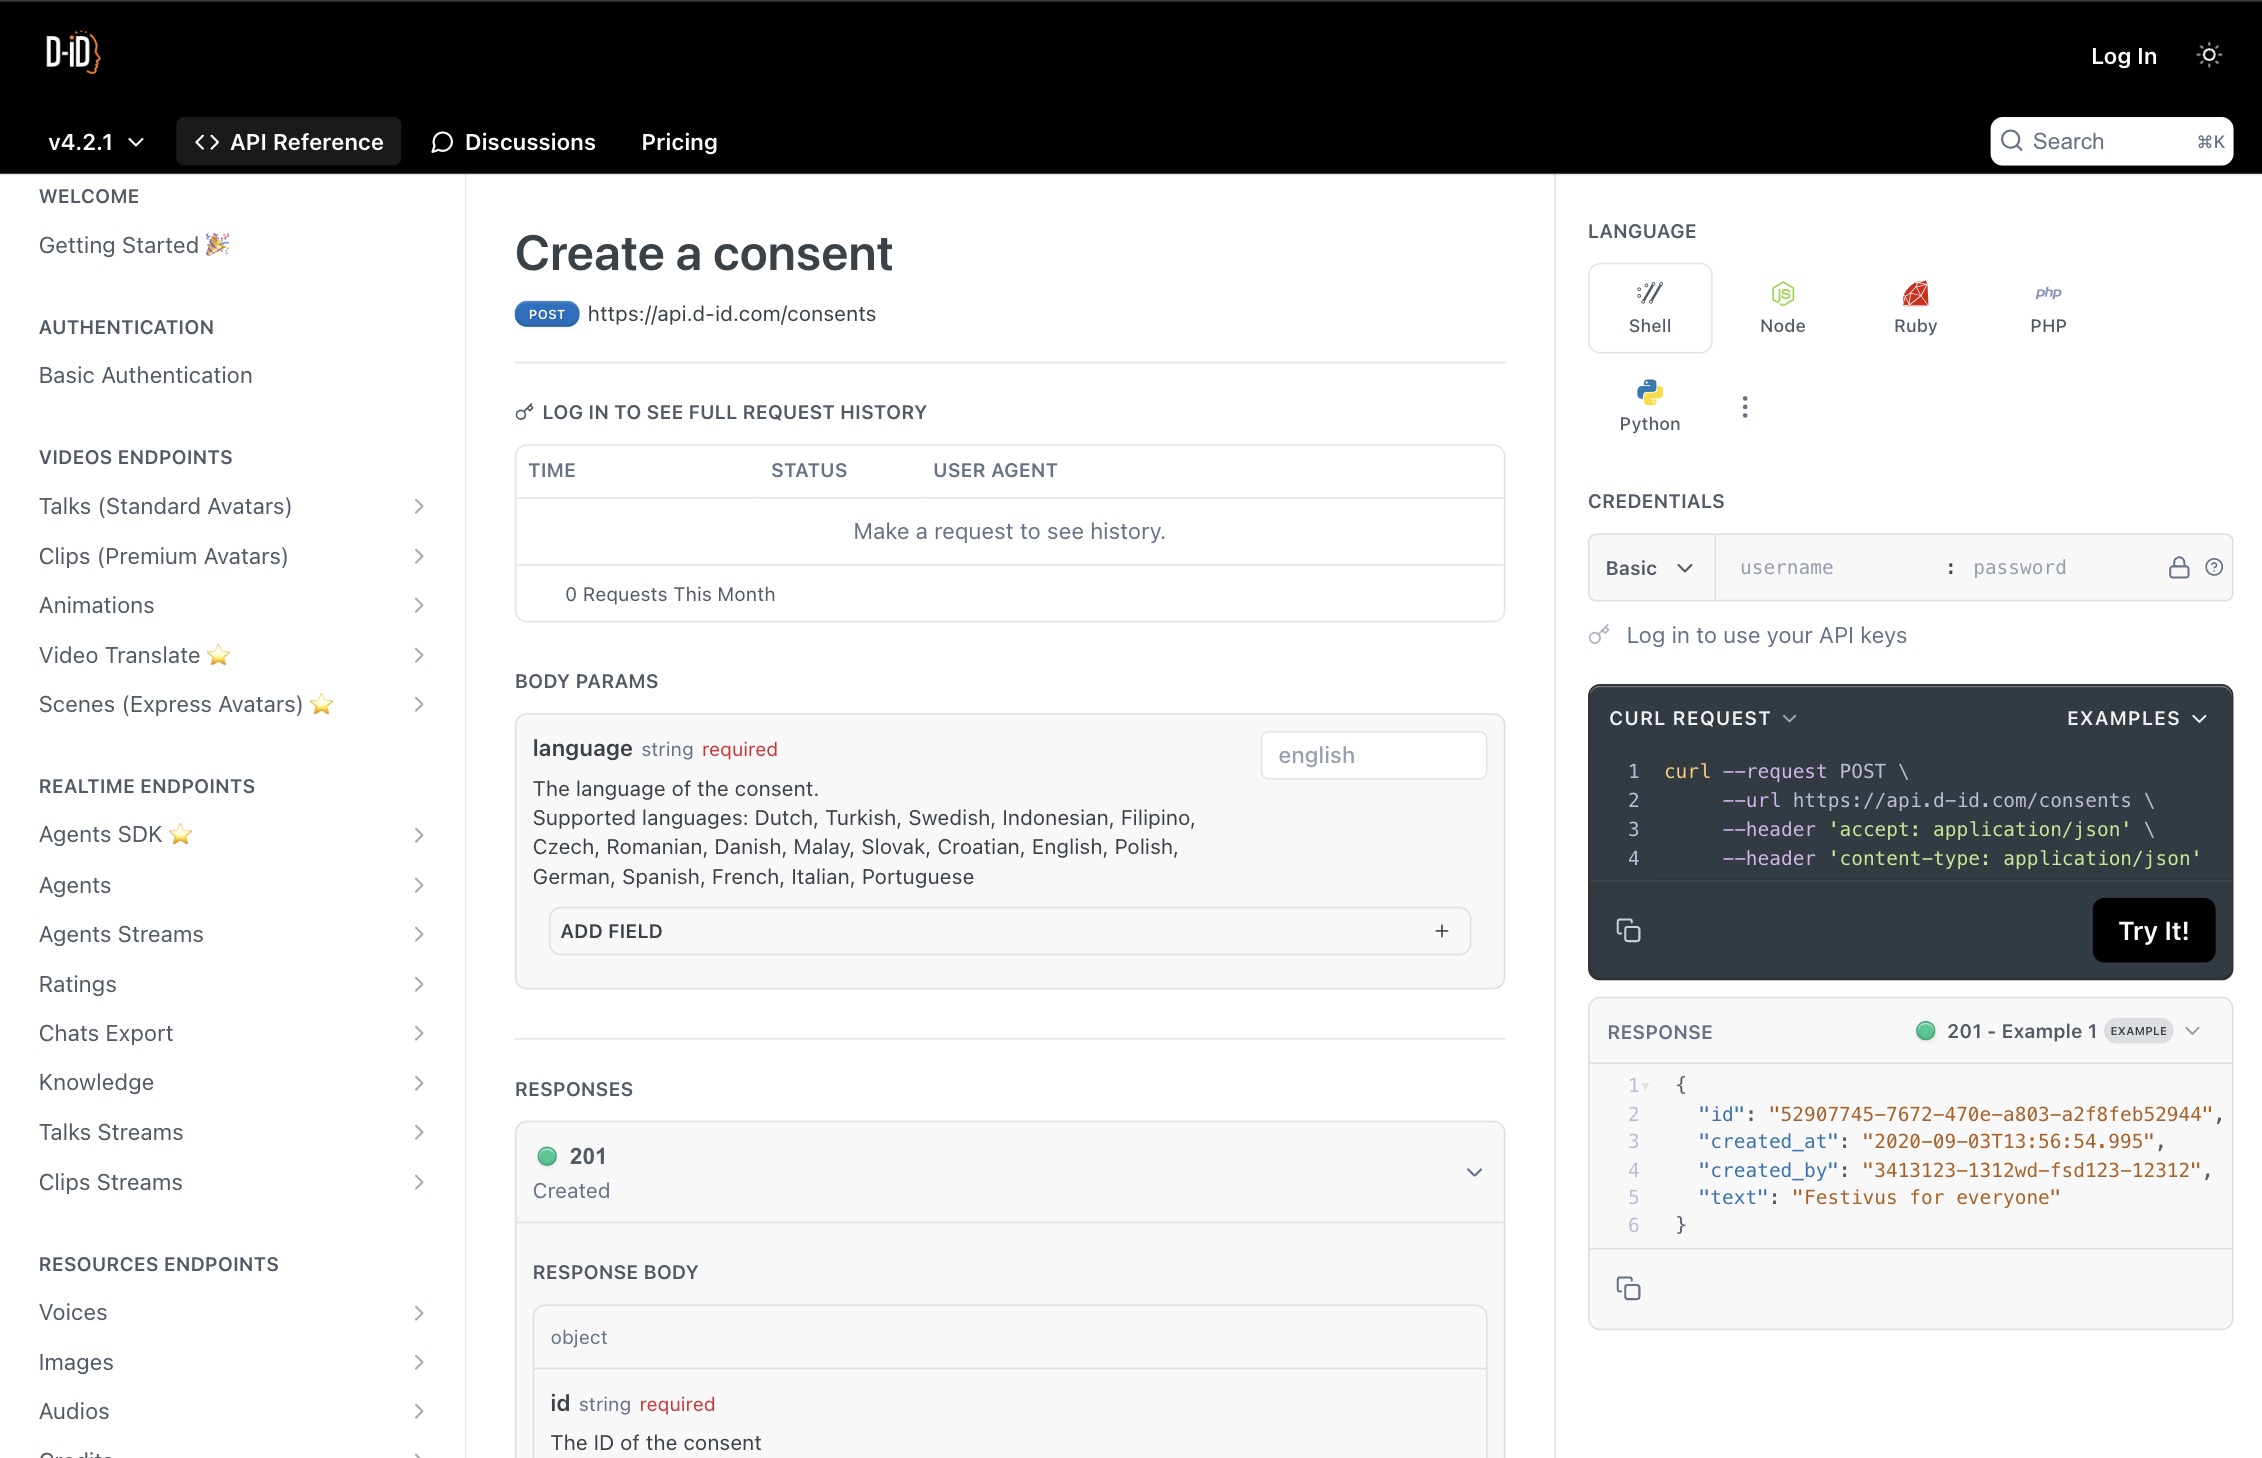
Task: Select the Node language icon
Action: pyautogui.click(x=1782, y=308)
